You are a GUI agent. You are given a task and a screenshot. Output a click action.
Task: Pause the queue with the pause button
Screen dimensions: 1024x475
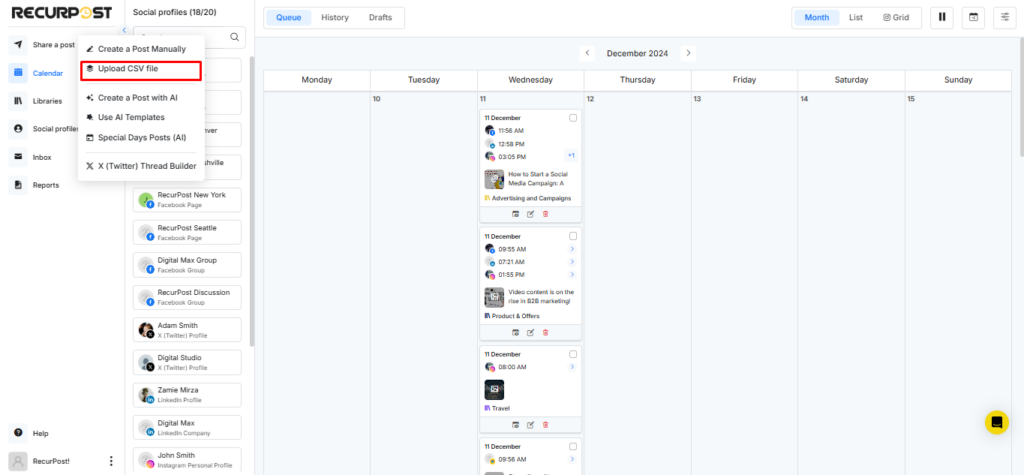click(x=942, y=18)
